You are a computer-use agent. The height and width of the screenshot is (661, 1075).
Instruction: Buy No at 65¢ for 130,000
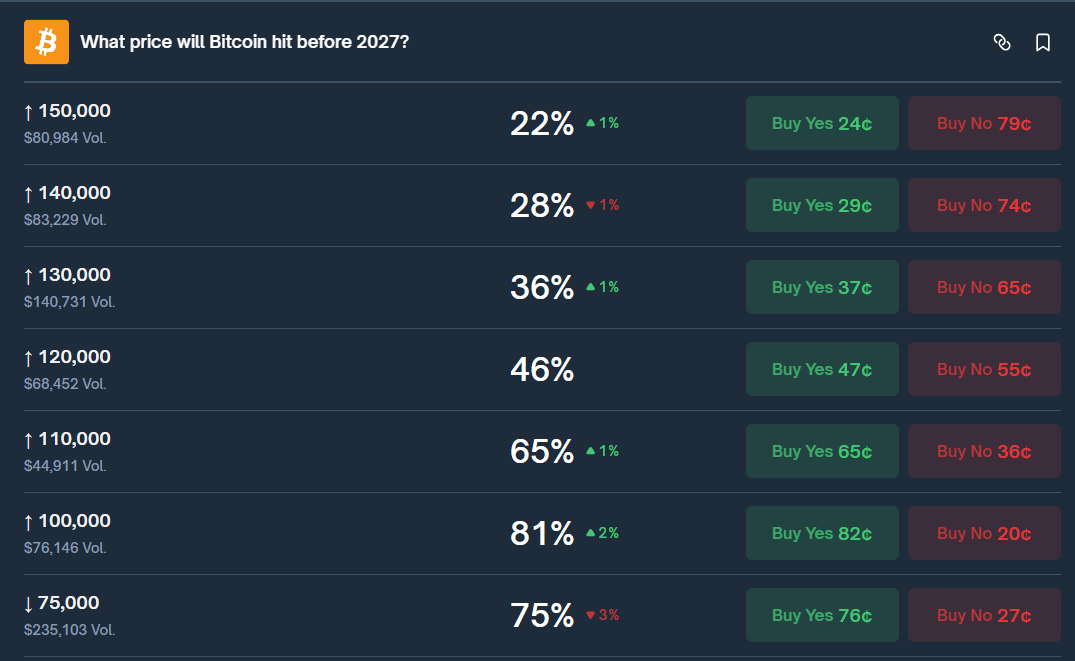(x=984, y=287)
